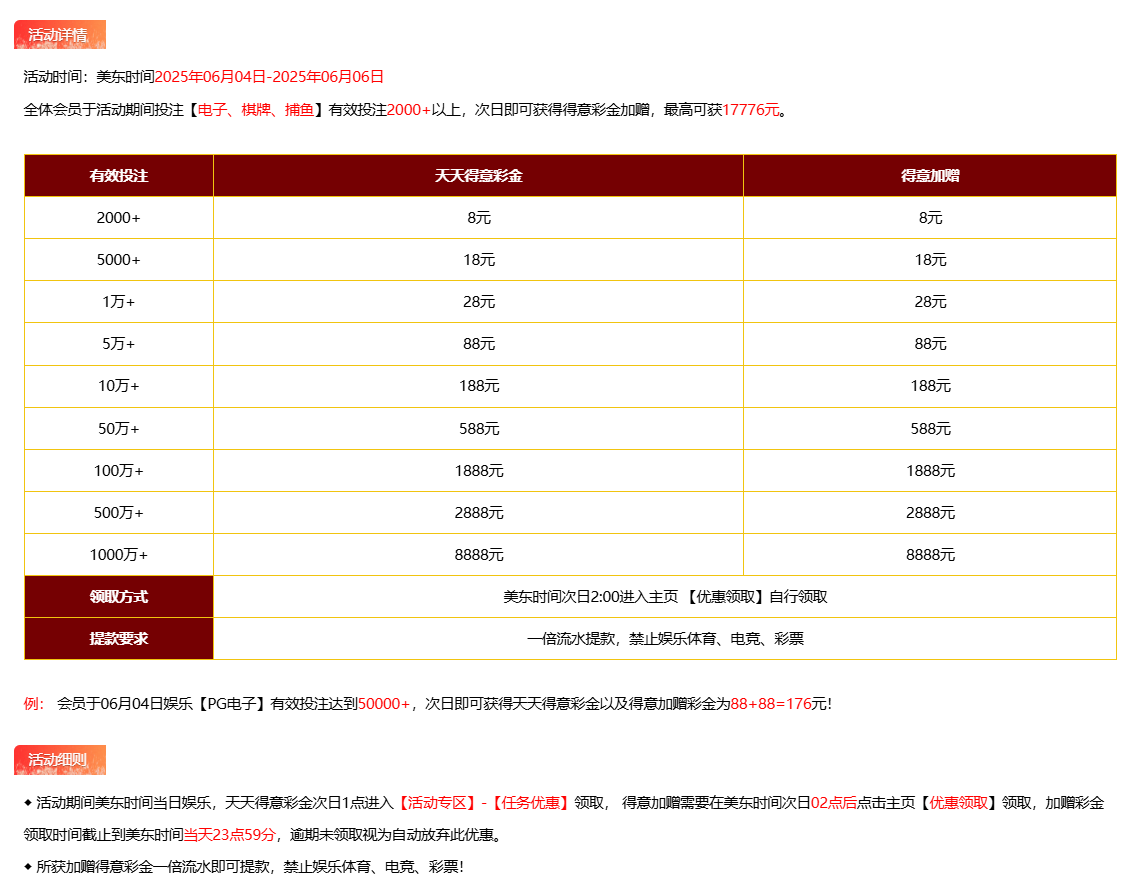
Task: Click 88元 in the 得意加赠 column
Action: (x=930, y=343)
